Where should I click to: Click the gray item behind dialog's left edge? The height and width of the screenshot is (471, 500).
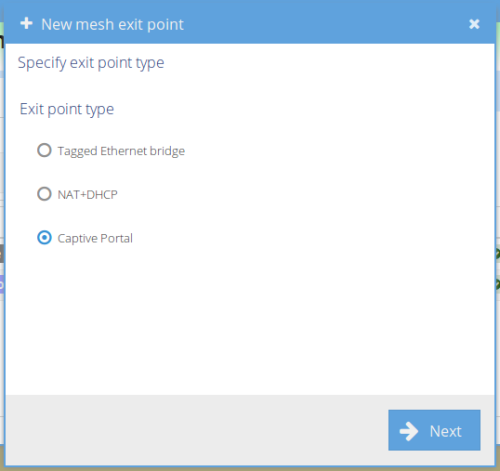pyautogui.click(x=2, y=253)
